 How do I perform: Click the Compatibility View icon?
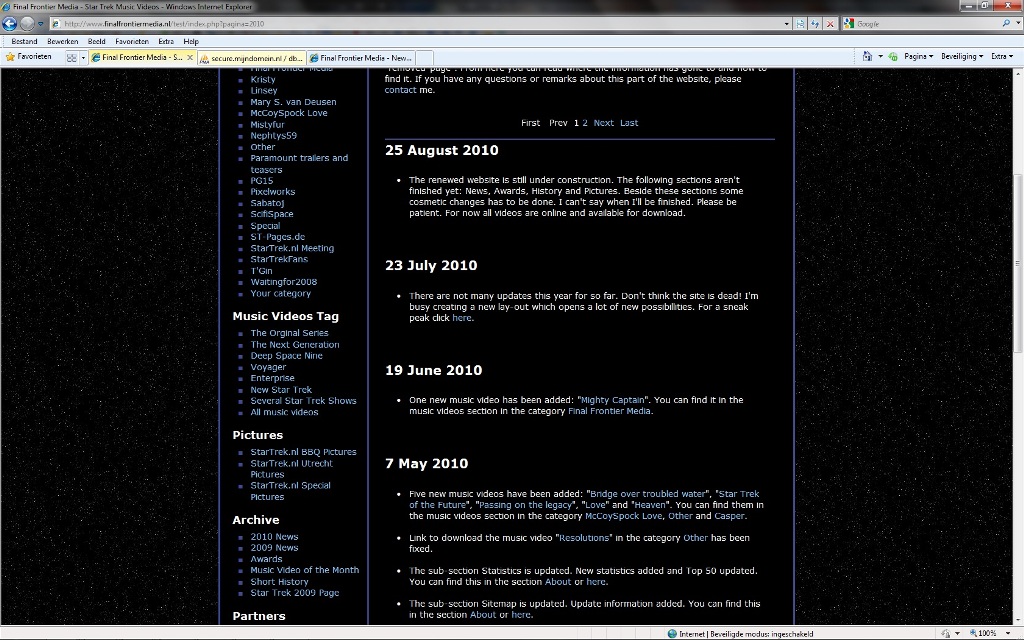(x=801, y=24)
